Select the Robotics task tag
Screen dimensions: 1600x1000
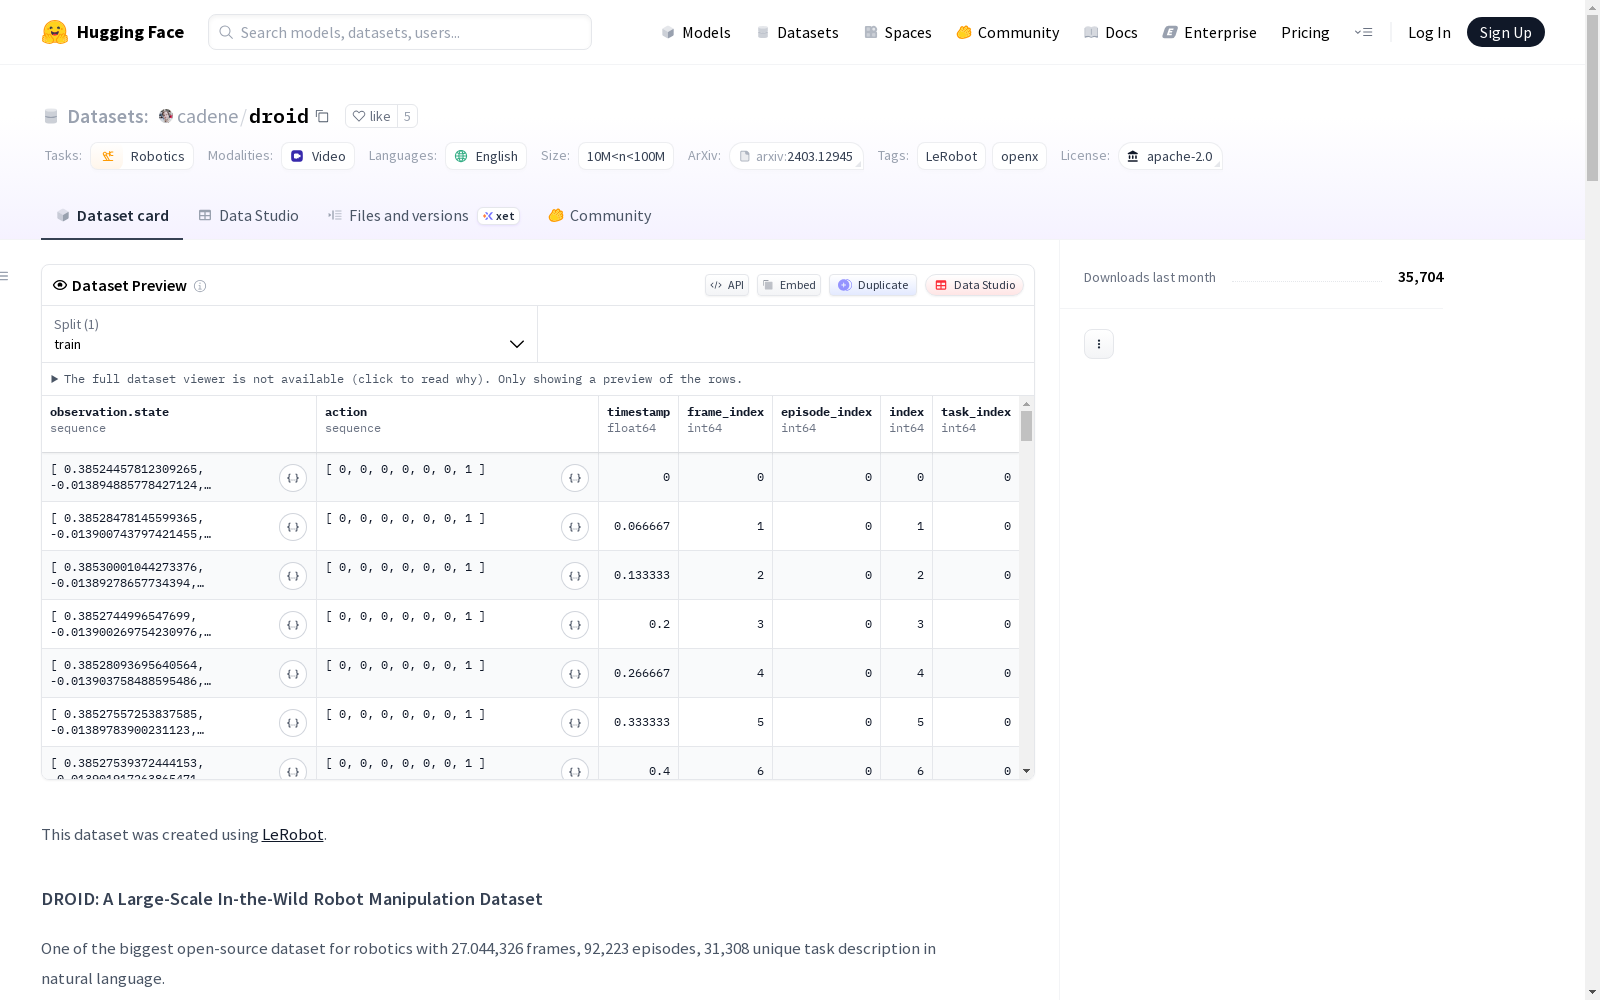coord(142,156)
